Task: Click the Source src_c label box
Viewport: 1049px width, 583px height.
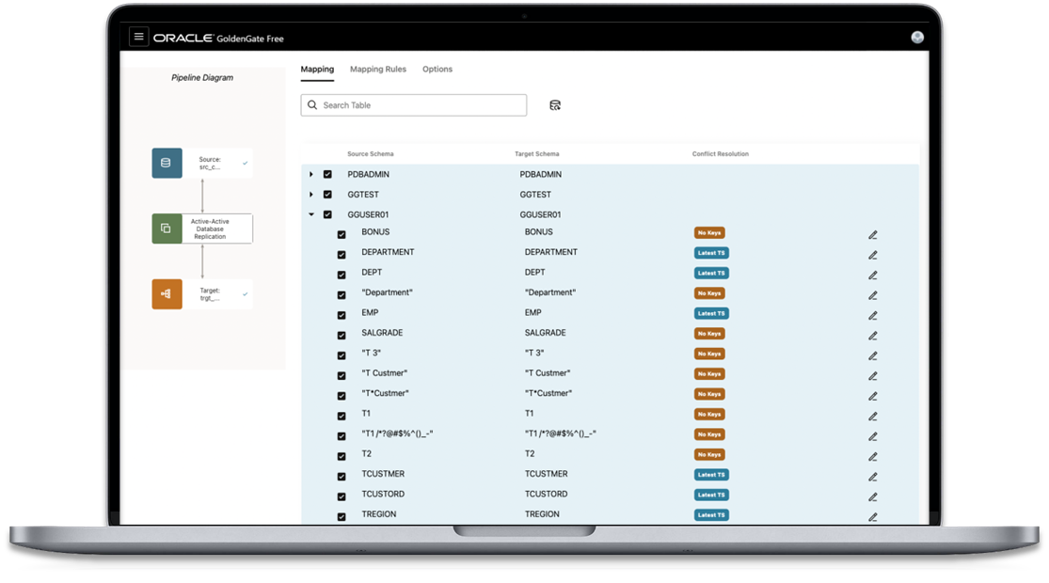Action: 218,163
